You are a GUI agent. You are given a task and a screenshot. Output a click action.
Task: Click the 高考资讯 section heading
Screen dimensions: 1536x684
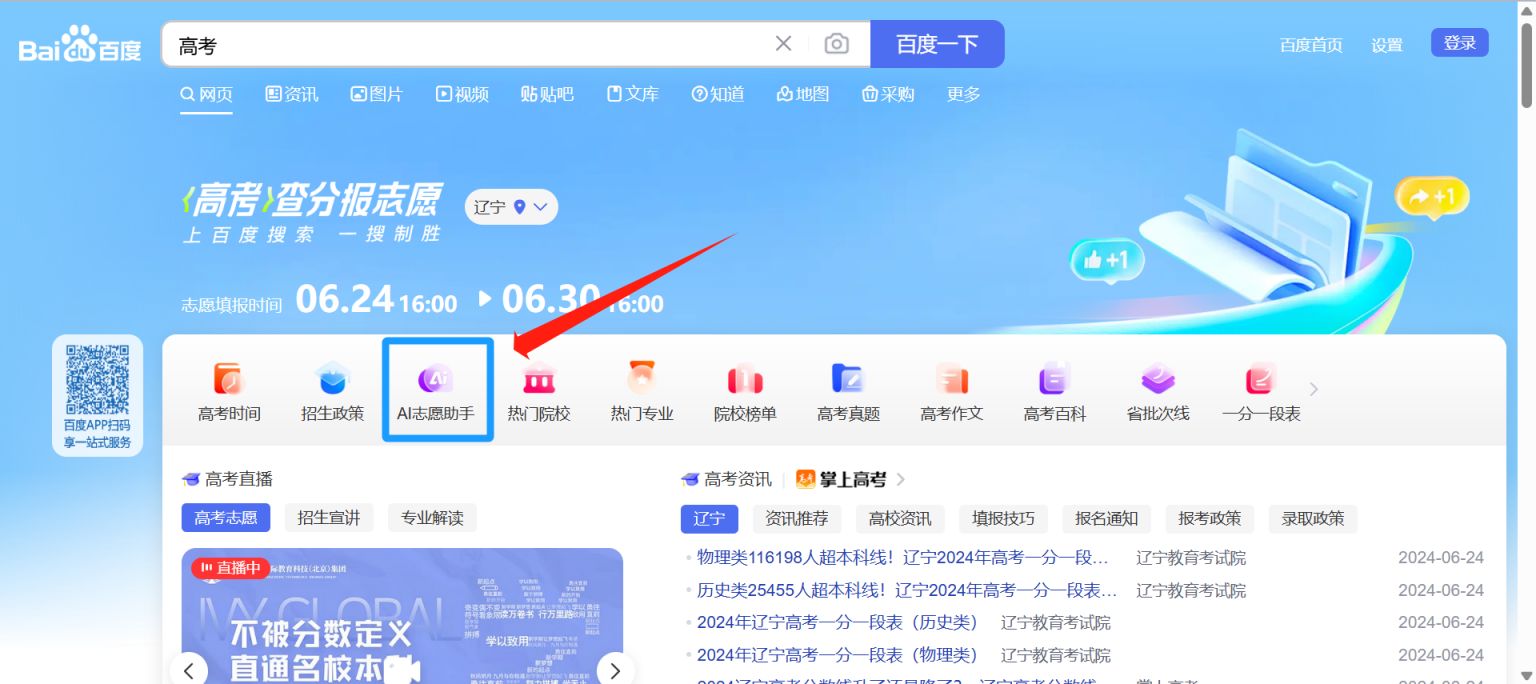click(x=726, y=479)
